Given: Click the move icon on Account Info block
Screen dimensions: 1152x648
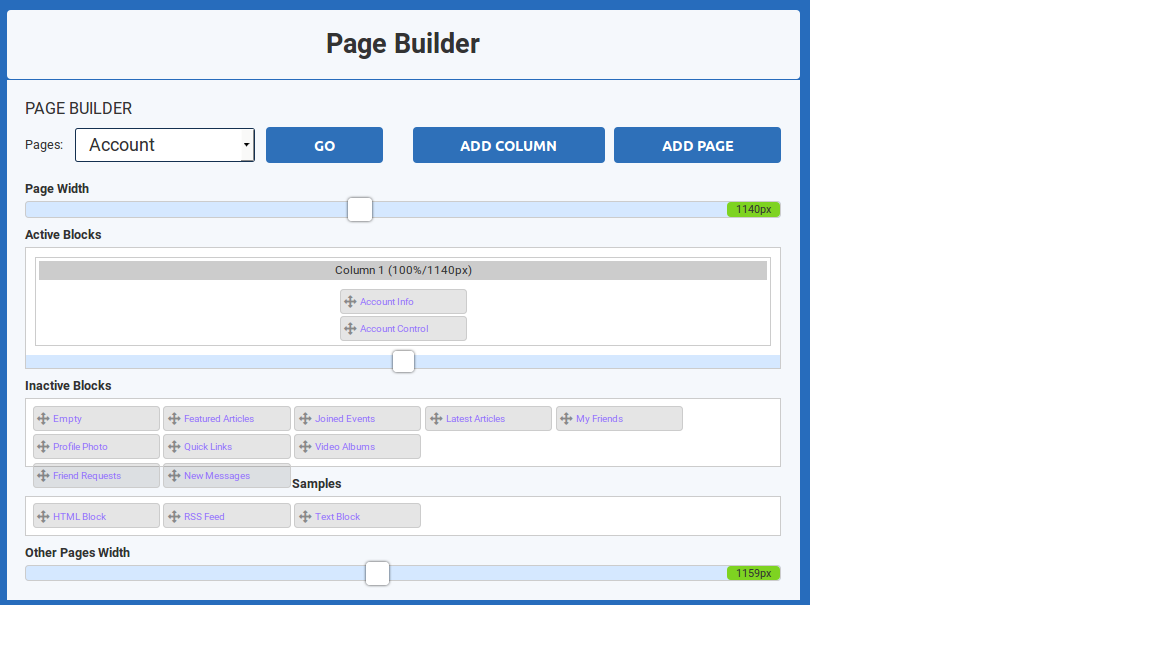Looking at the screenshot, I should point(350,302).
